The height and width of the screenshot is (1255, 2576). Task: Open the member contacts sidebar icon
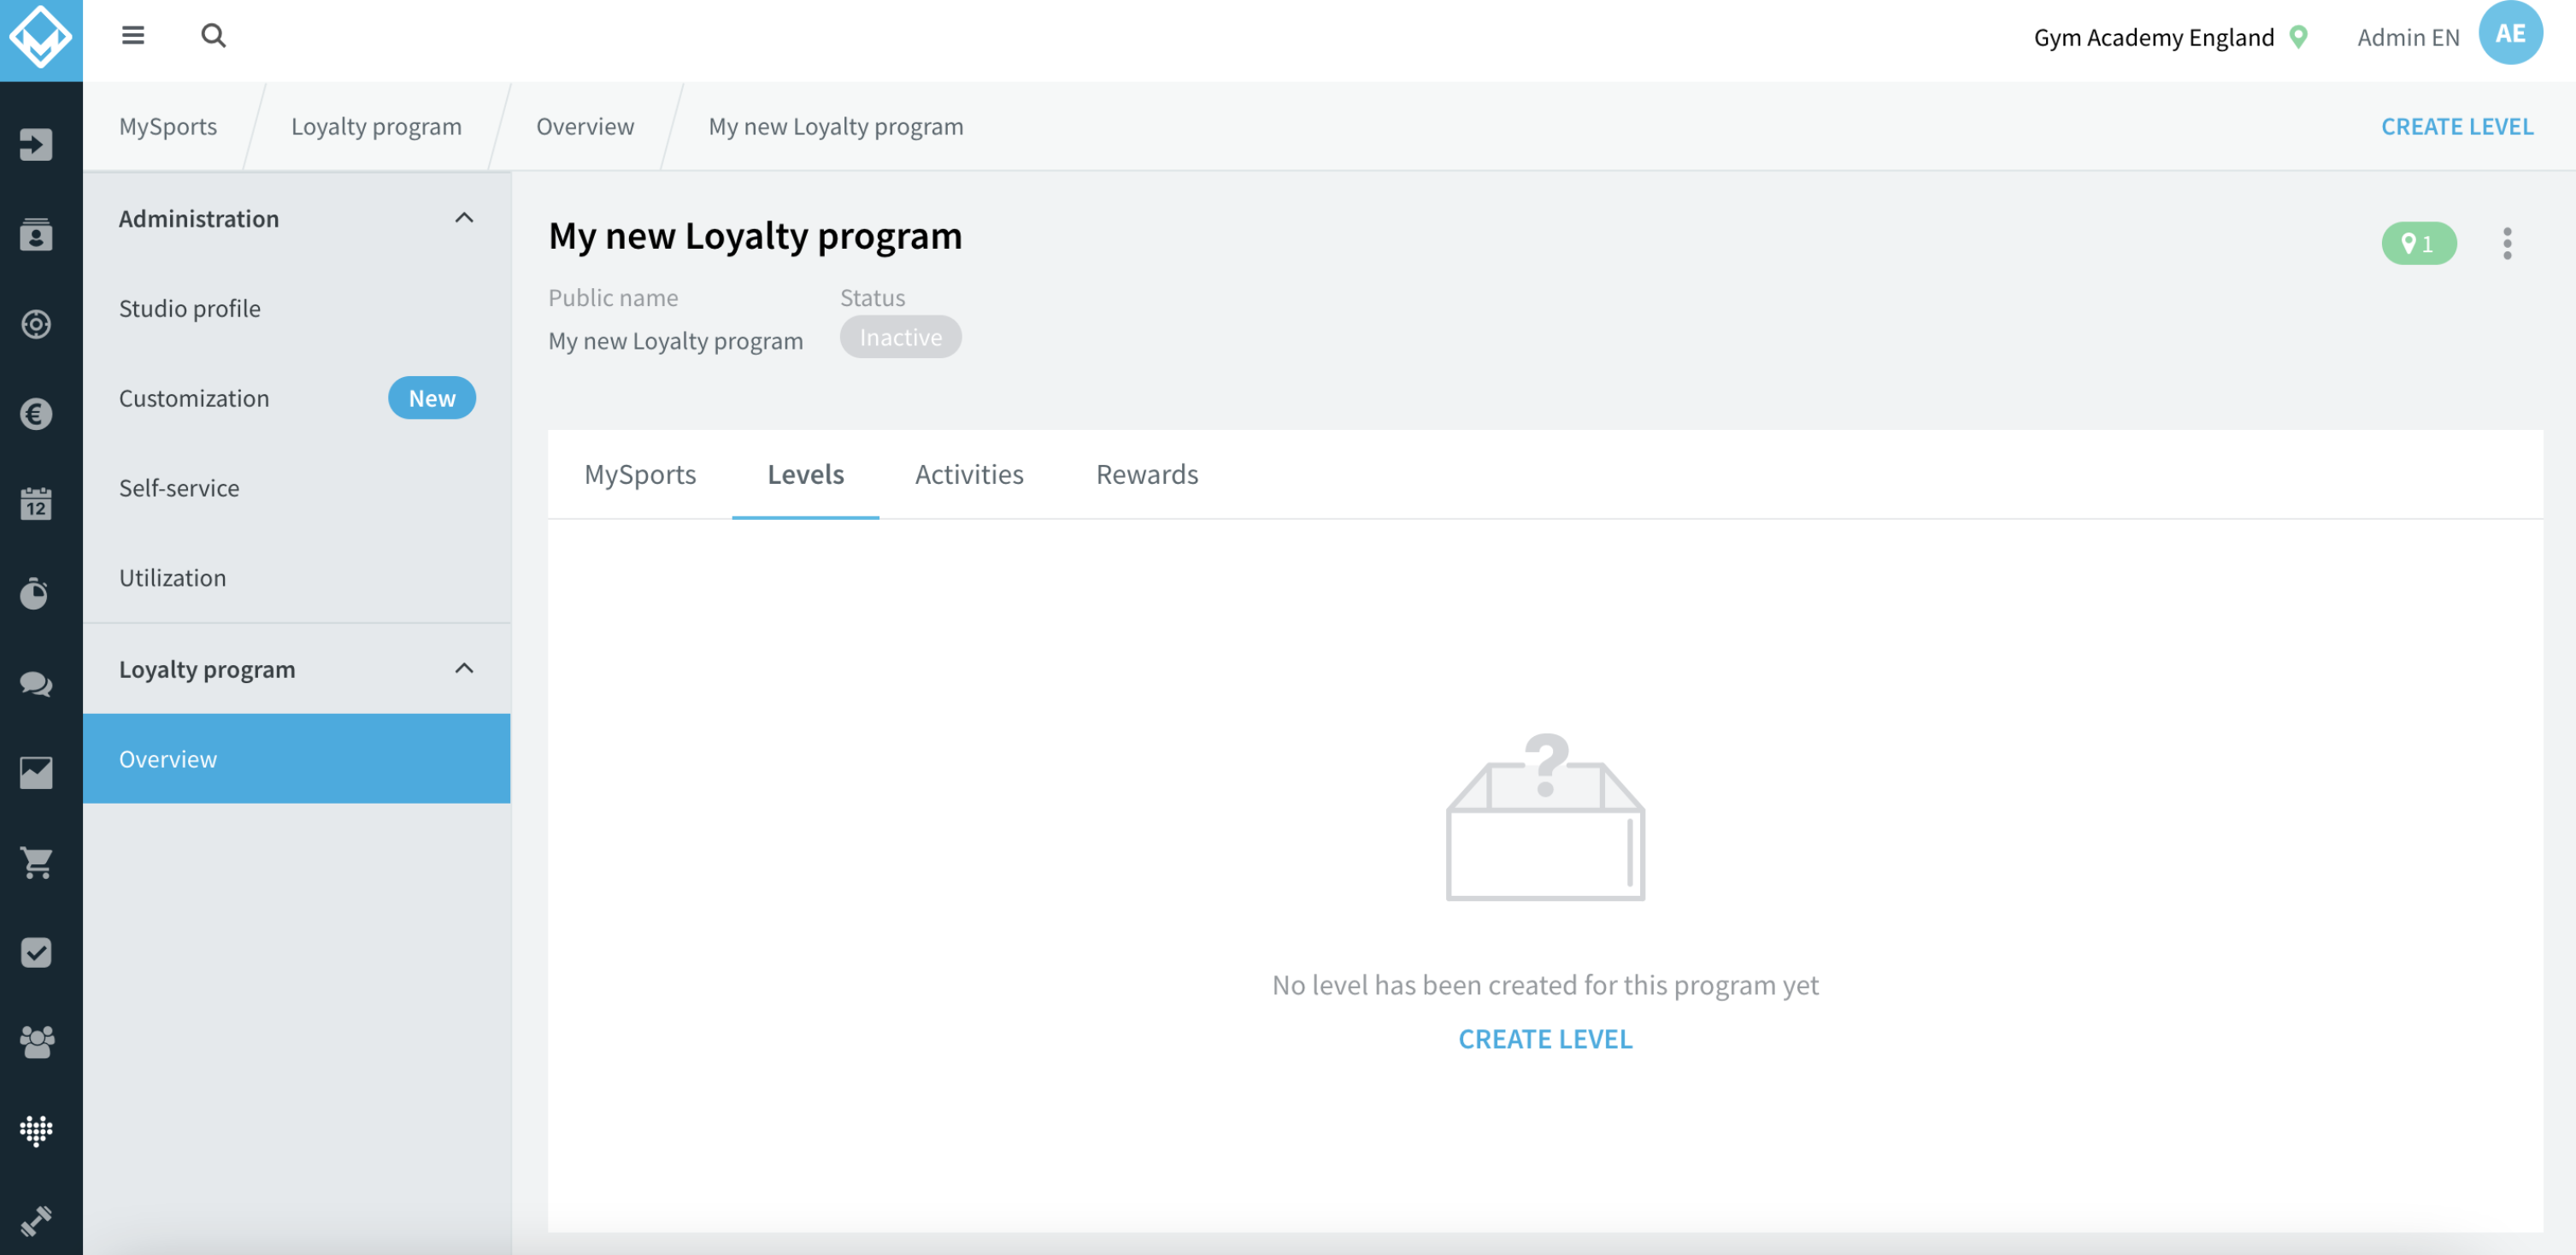click(36, 235)
